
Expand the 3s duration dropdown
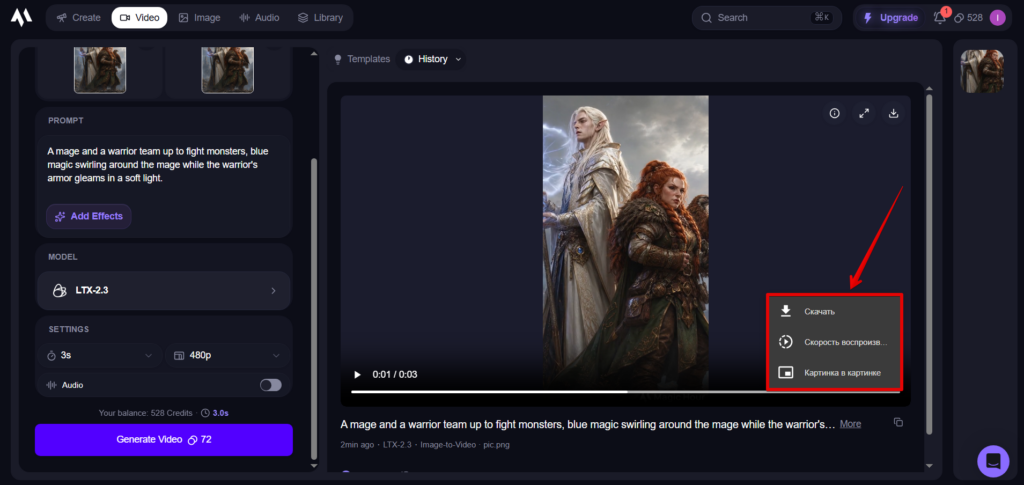[x=101, y=356]
